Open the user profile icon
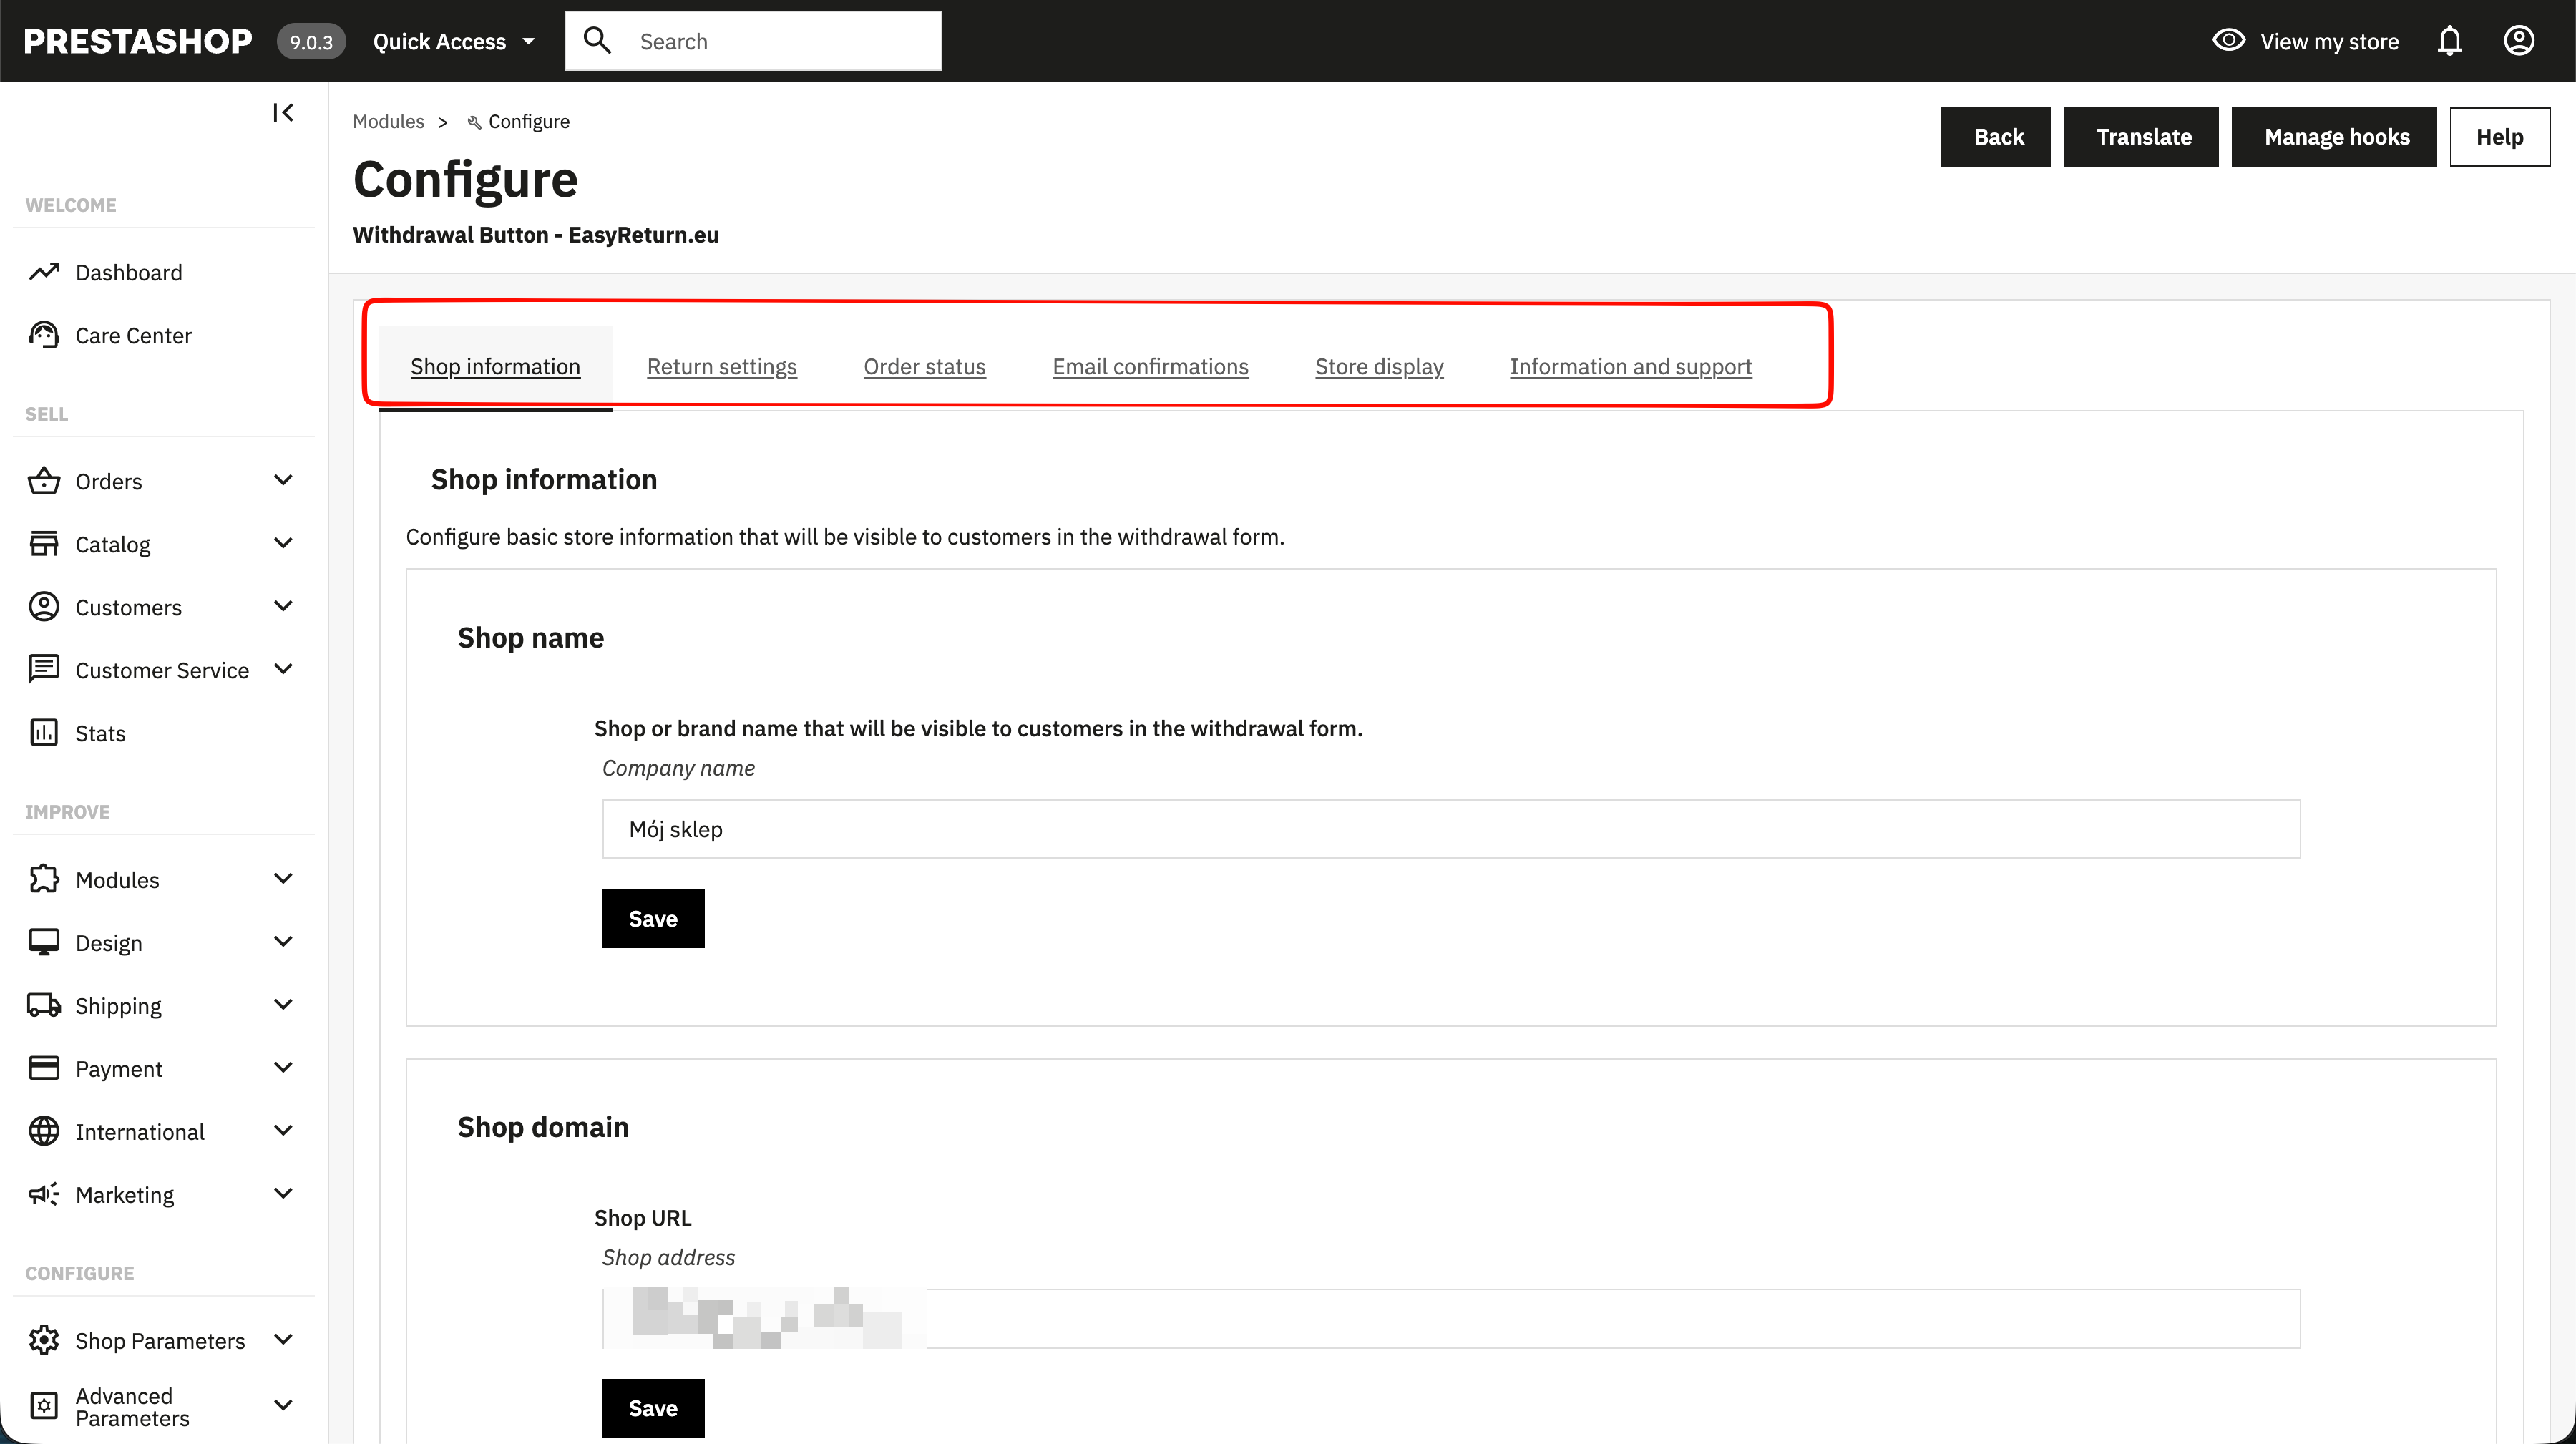Screen dimensions: 2576x1444 [2518, 41]
